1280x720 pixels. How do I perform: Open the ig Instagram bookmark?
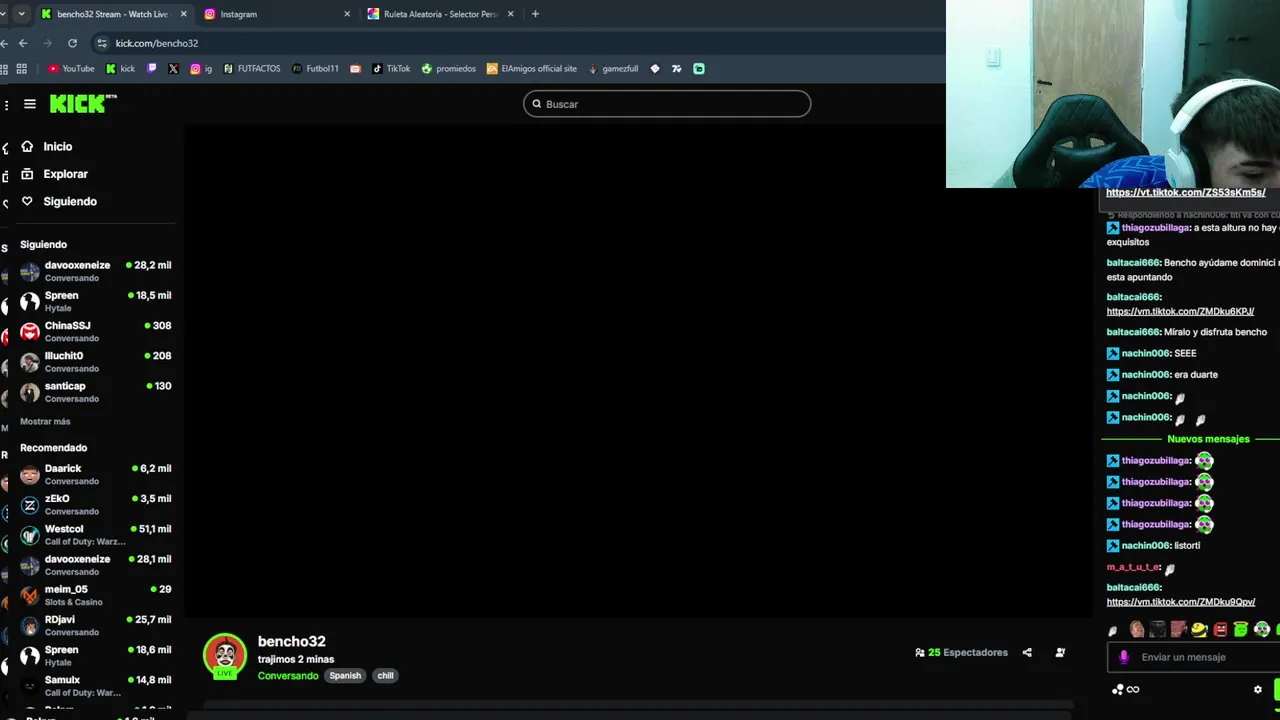point(201,69)
